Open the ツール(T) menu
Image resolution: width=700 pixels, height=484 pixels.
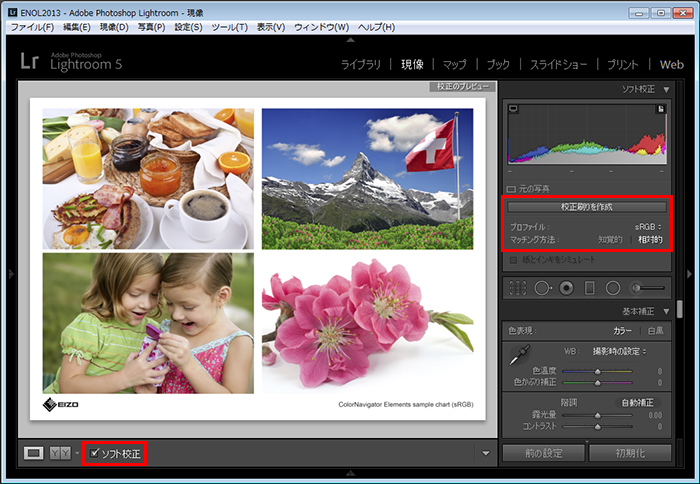pyautogui.click(x=229, y=27)
